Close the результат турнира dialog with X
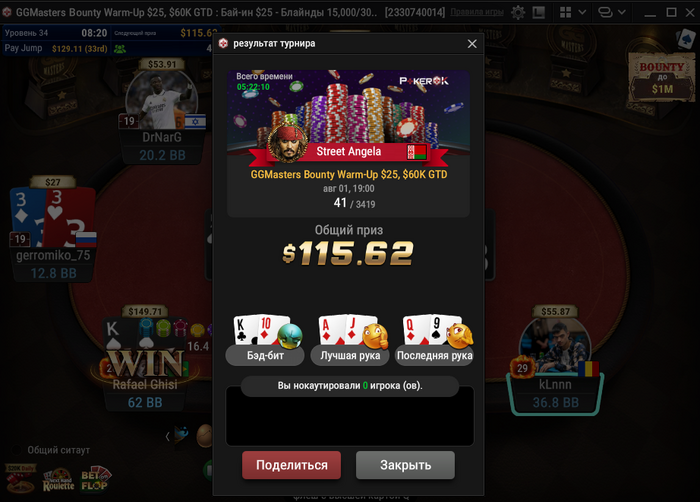Viewport: 700px width, 502px height. click(472, 44)
